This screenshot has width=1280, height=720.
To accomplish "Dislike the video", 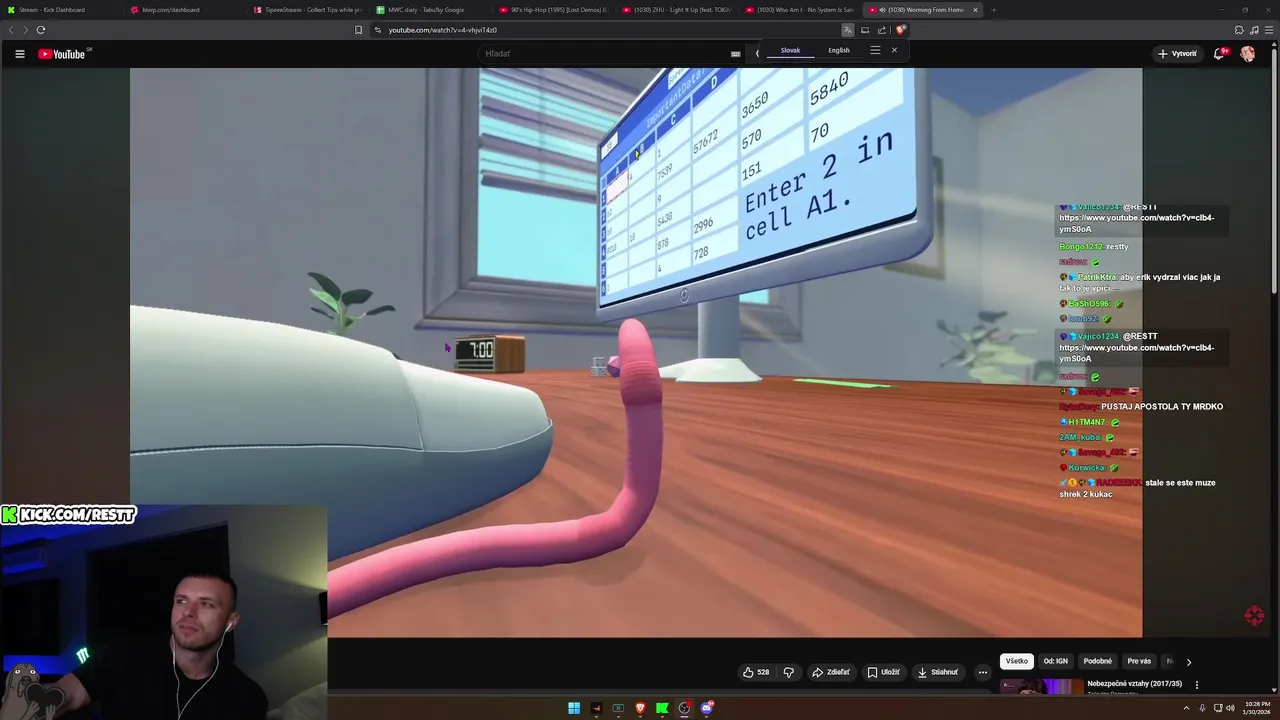I will click(788, 672).
